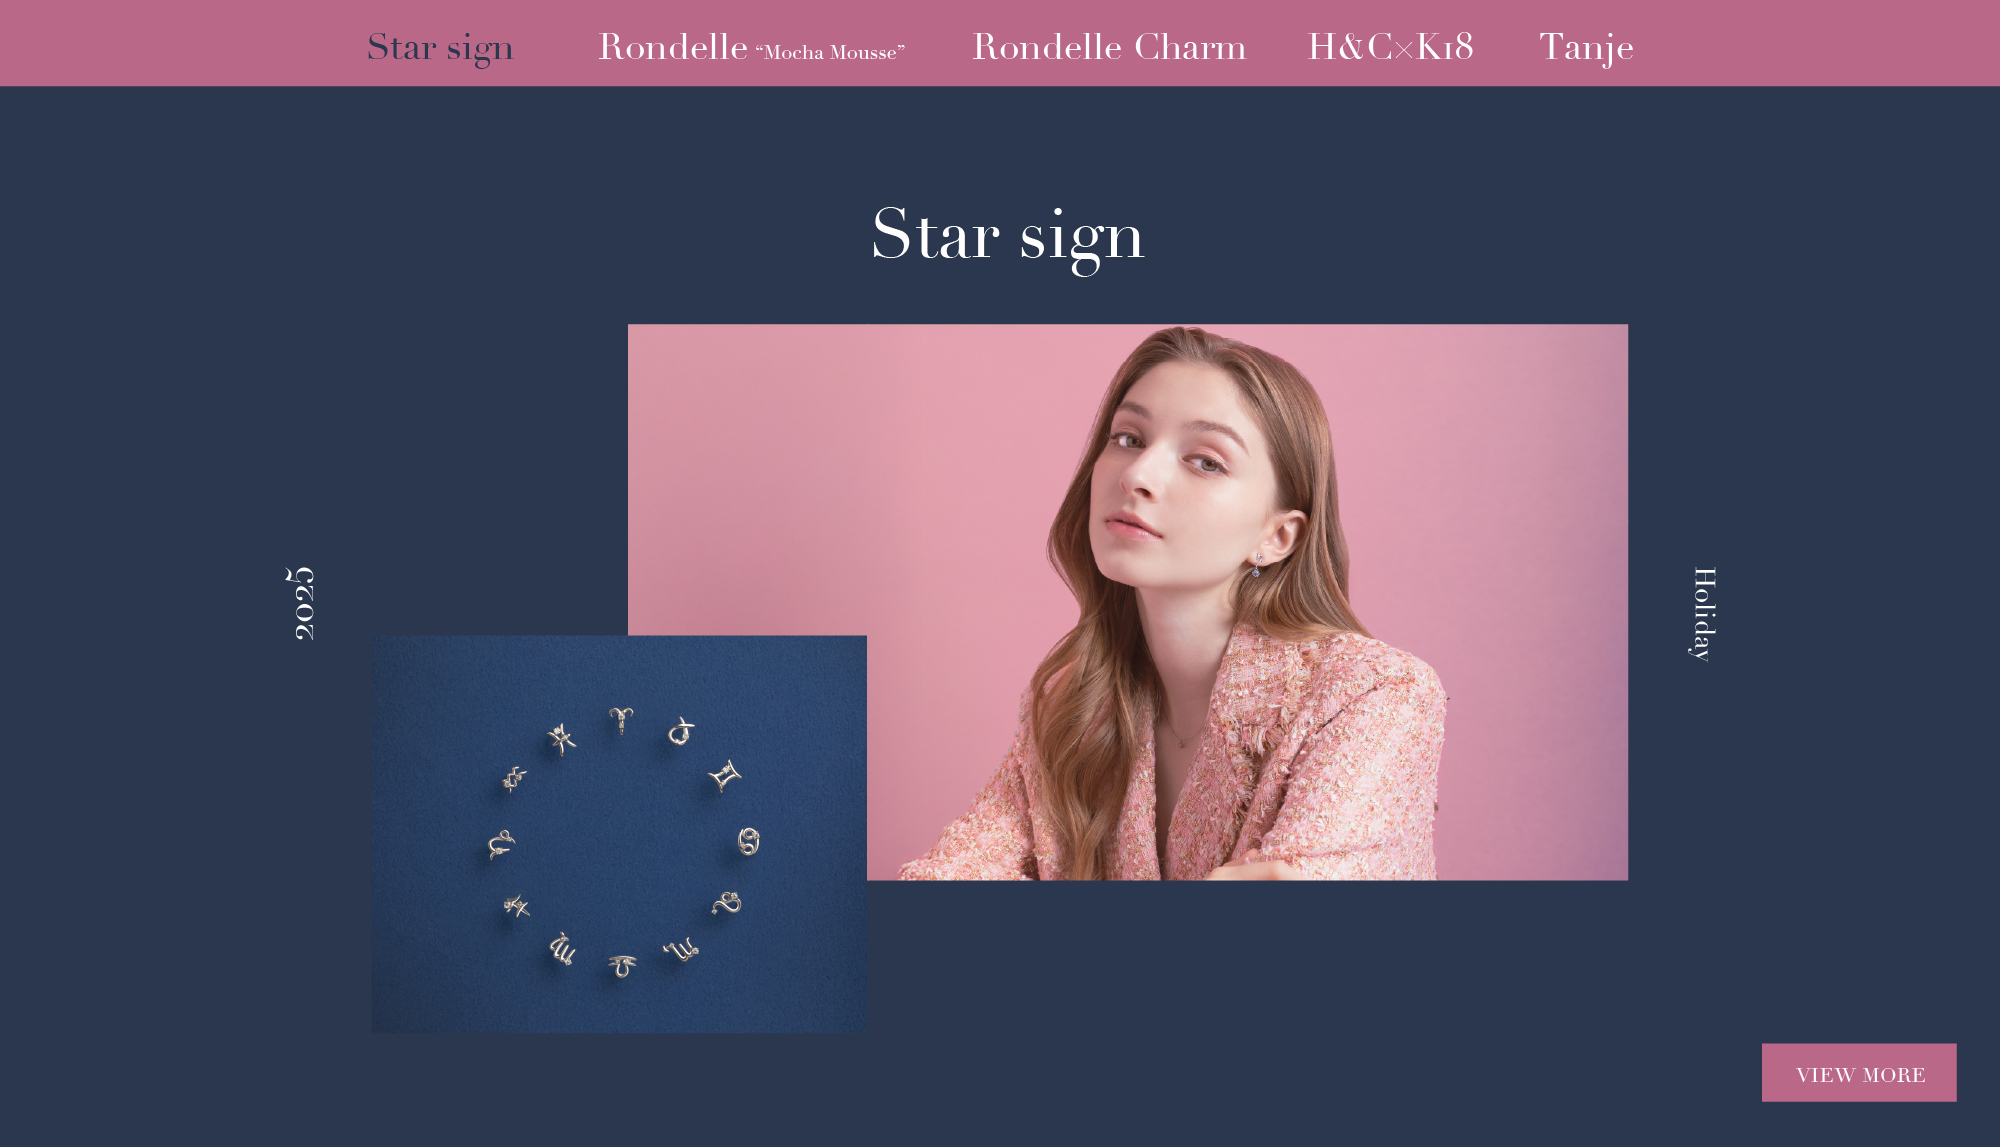This screenshot has height=1147, width=2000.
Task: Click the vertical Holiday label
Action: (1703, 614)
